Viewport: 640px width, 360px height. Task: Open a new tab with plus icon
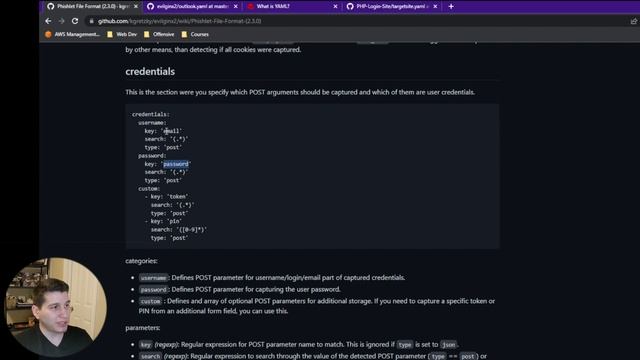point(451,7)
